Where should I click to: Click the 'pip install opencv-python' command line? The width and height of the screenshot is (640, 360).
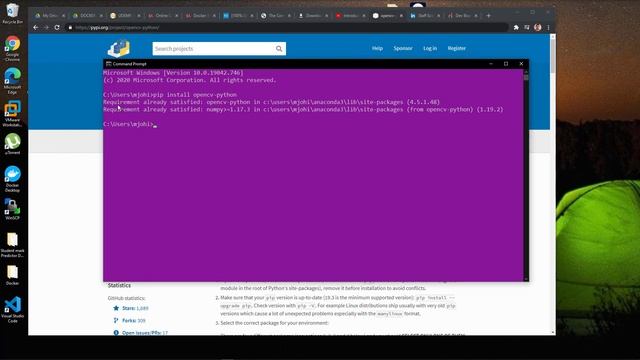[170, 95]
